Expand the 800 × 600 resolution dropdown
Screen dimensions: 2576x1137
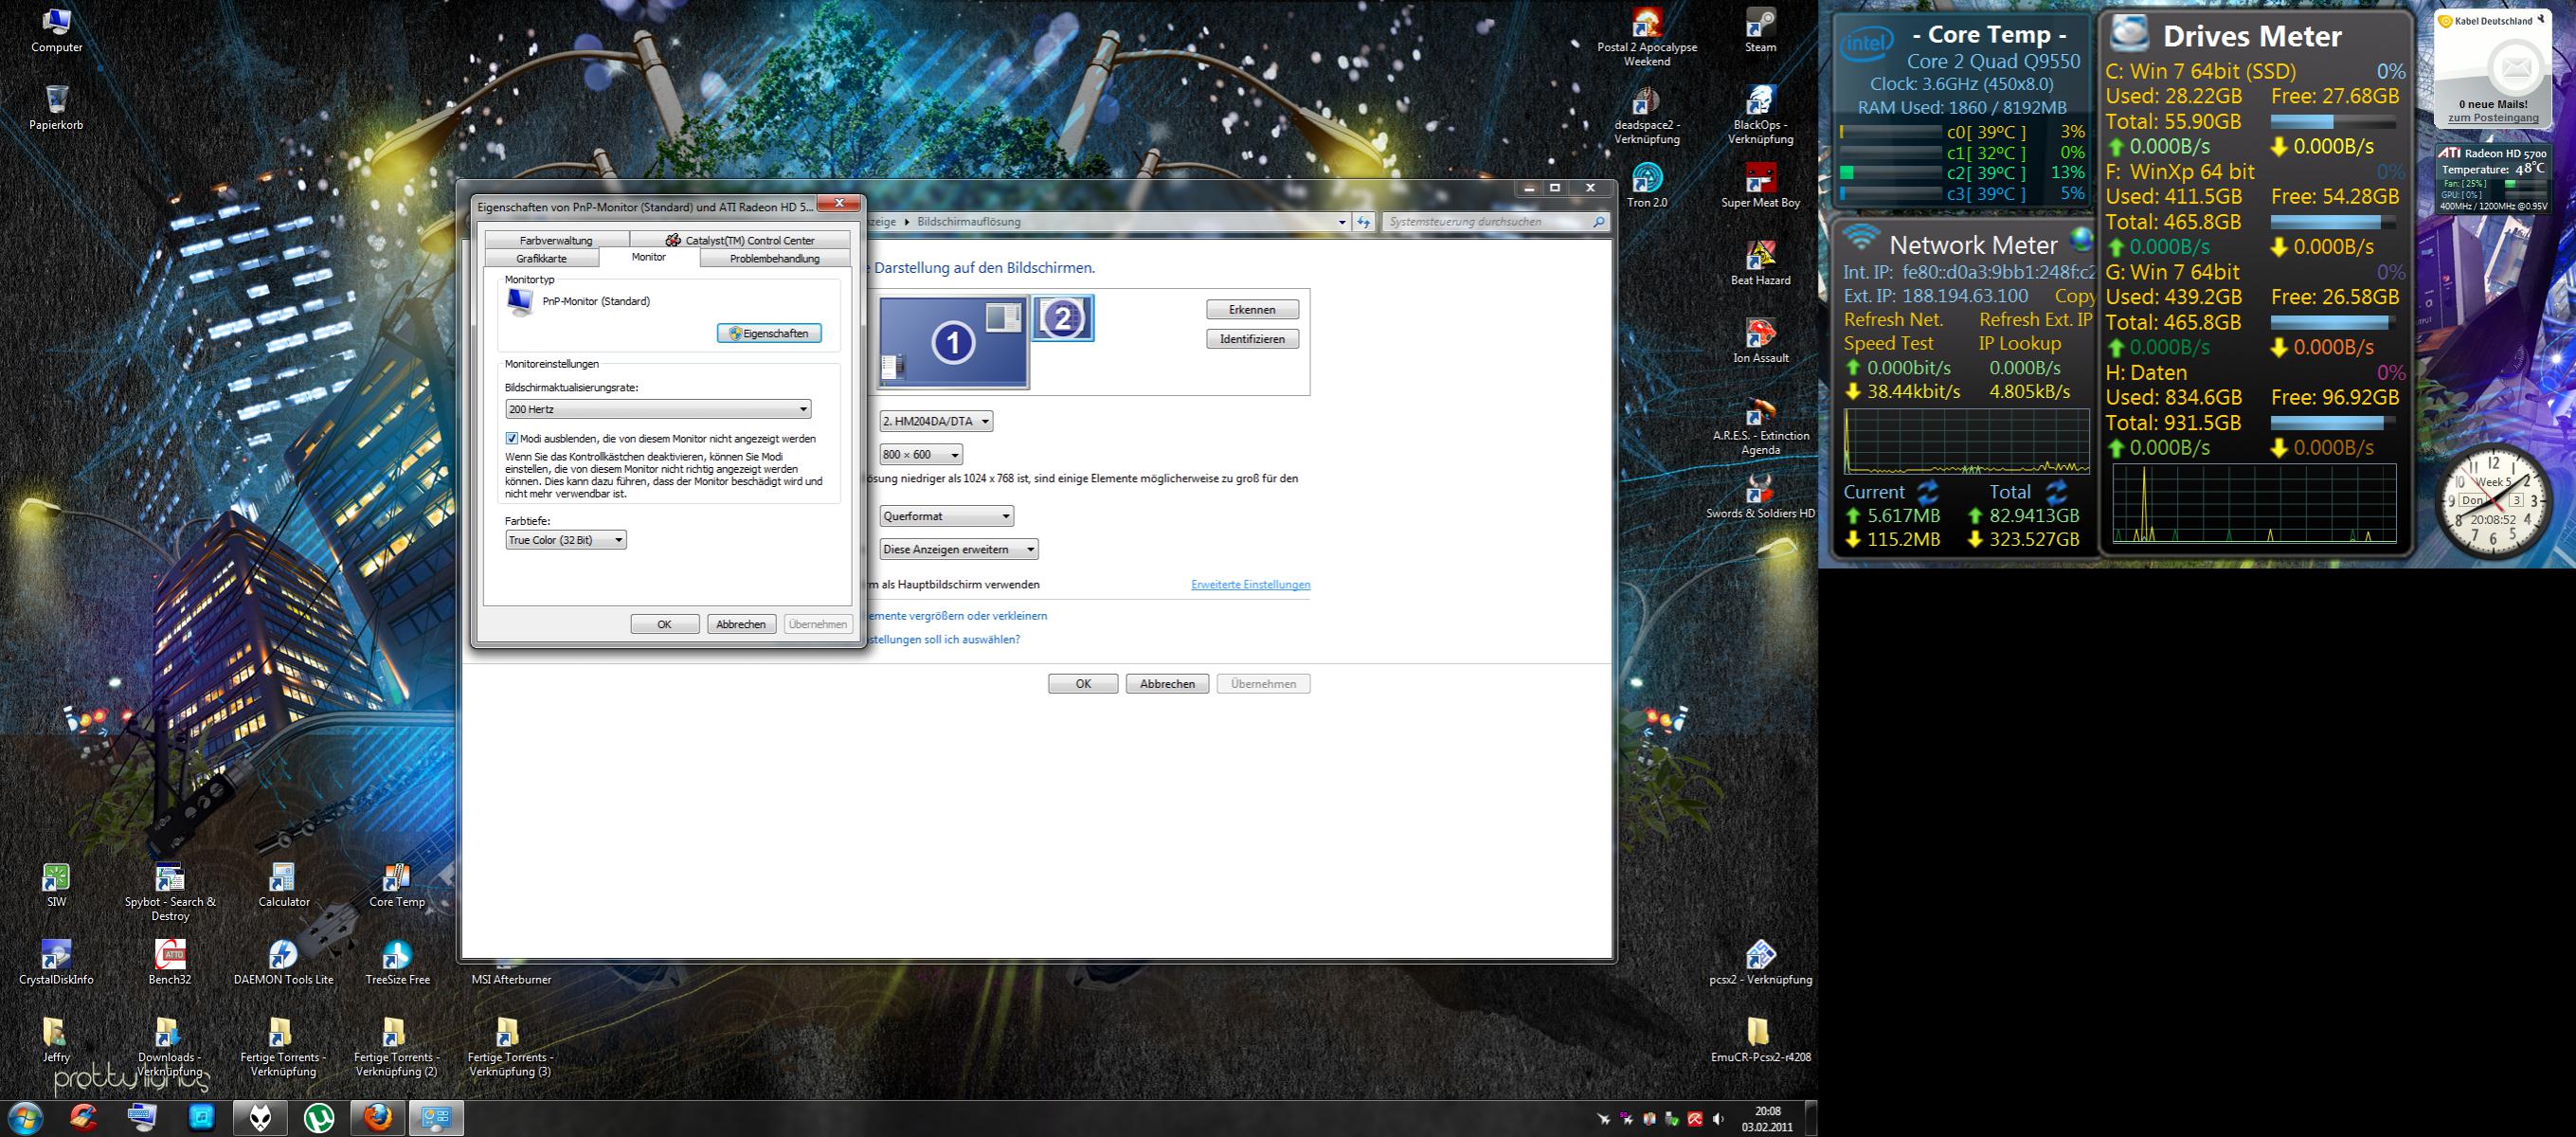921,455
